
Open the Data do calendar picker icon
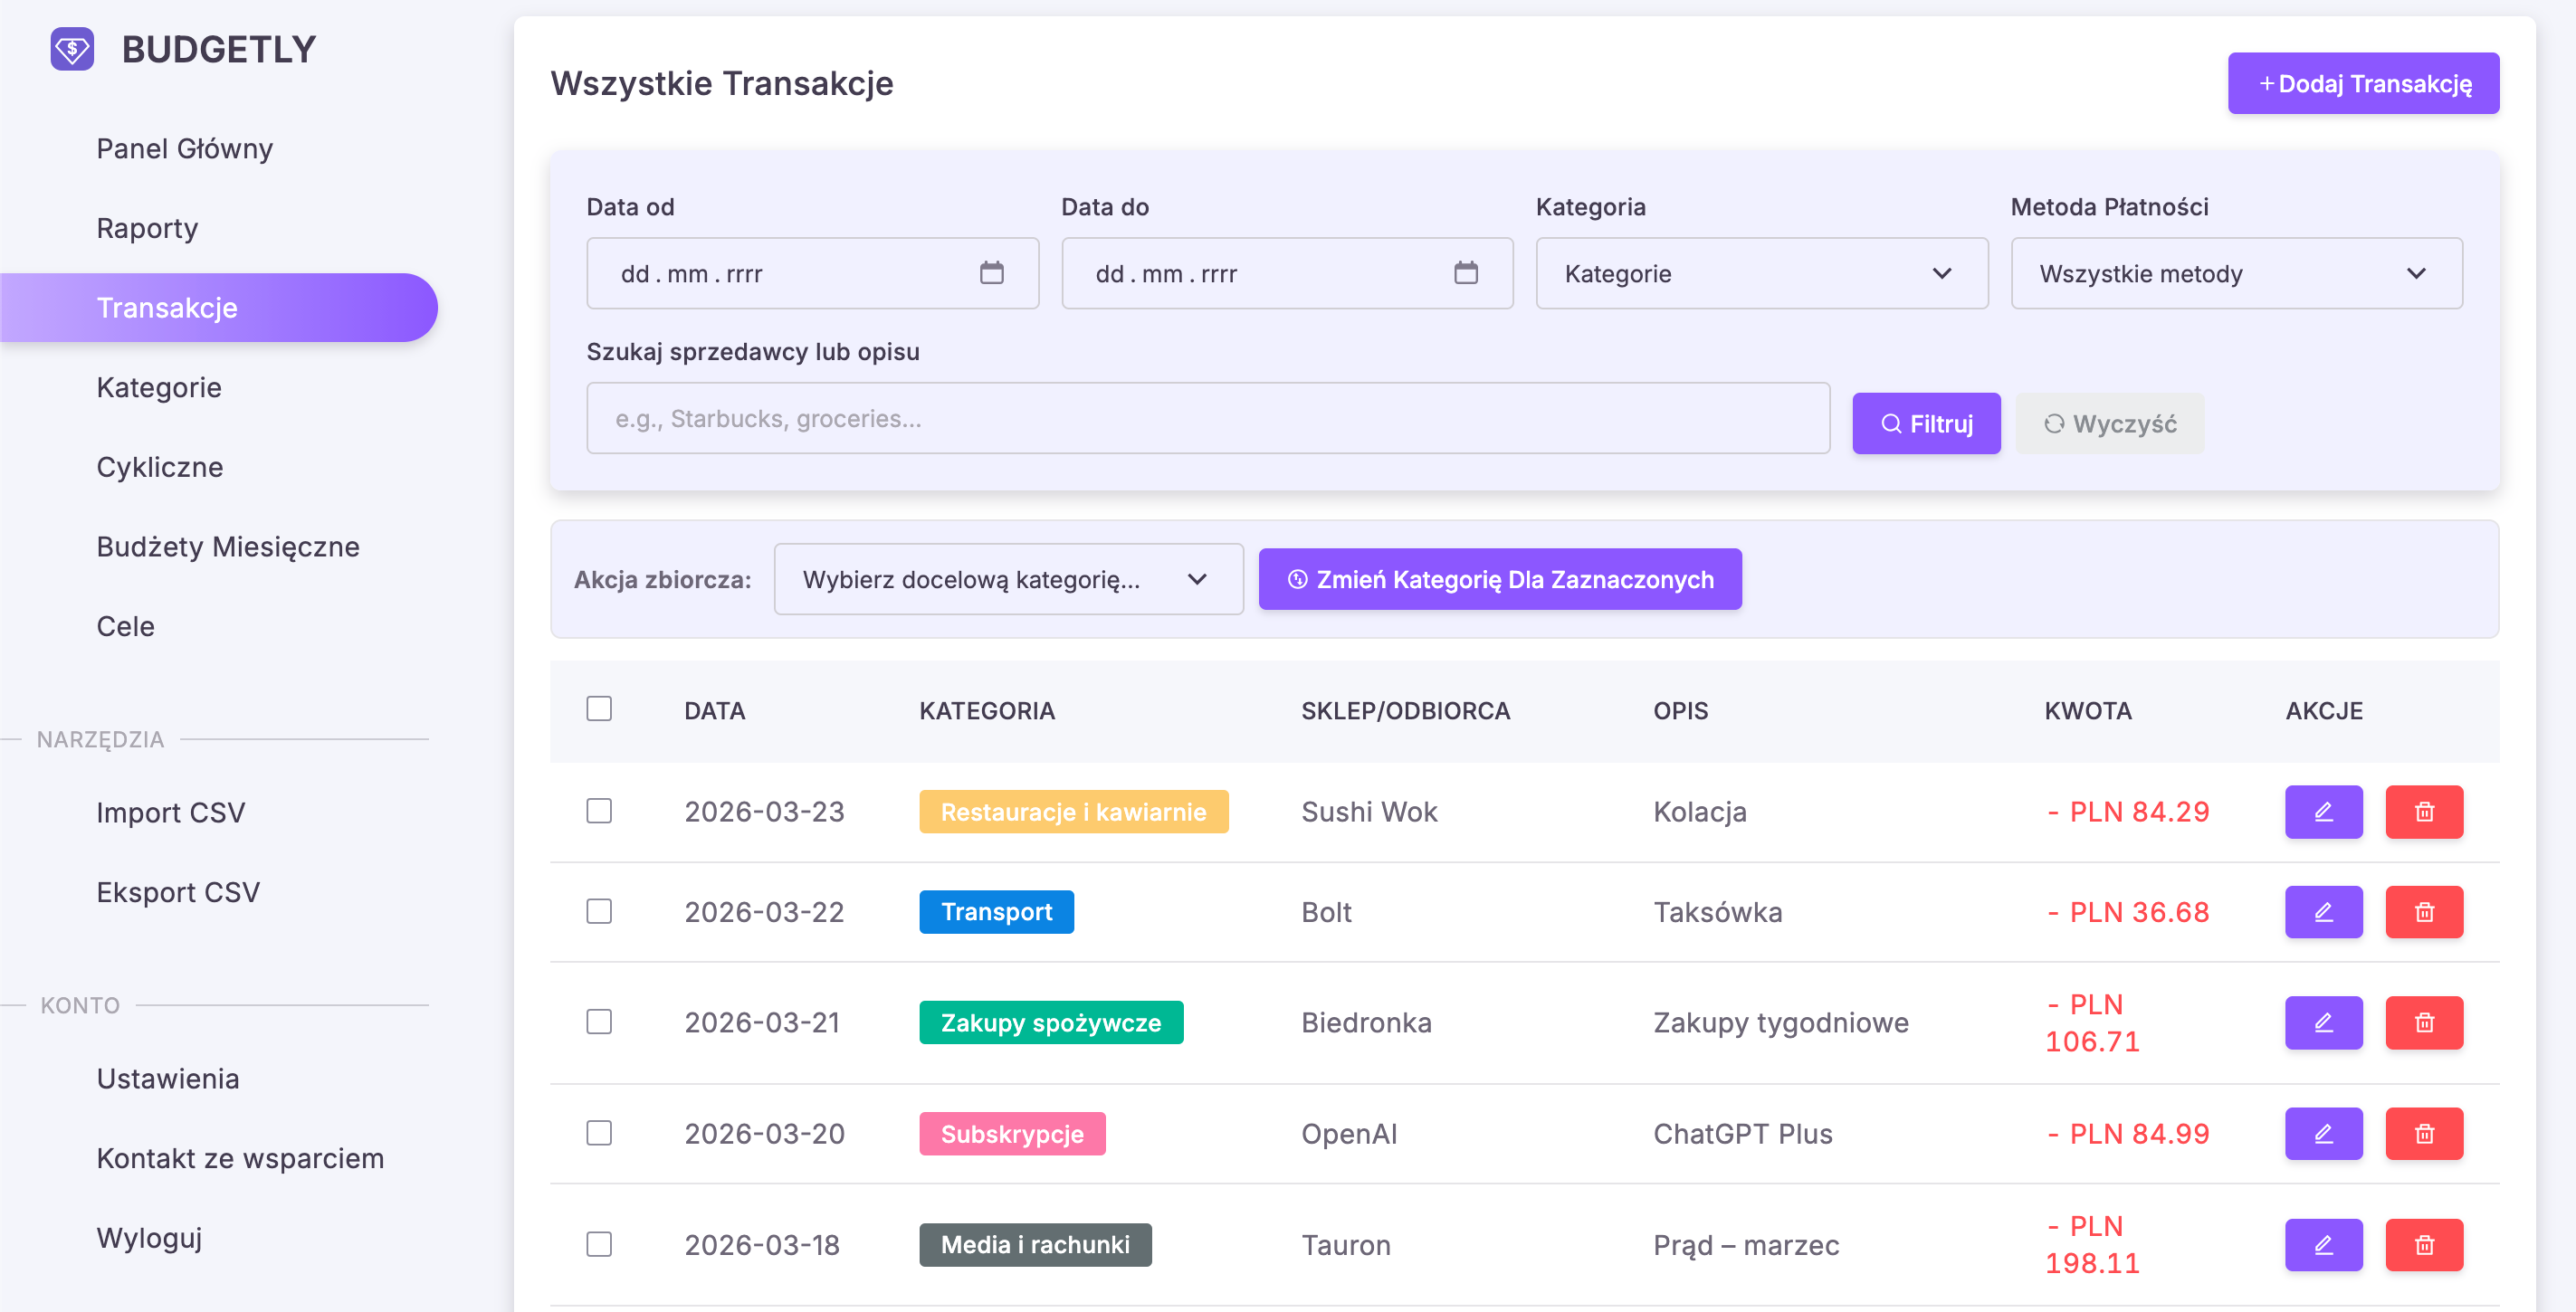pos(1465,273)
